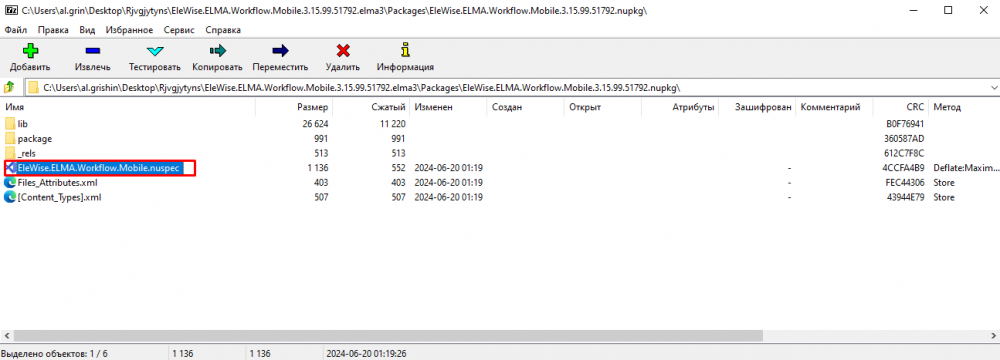1000x360 pixels.
Task: Click the lib size value 26 624
Action: coord(316,124)
